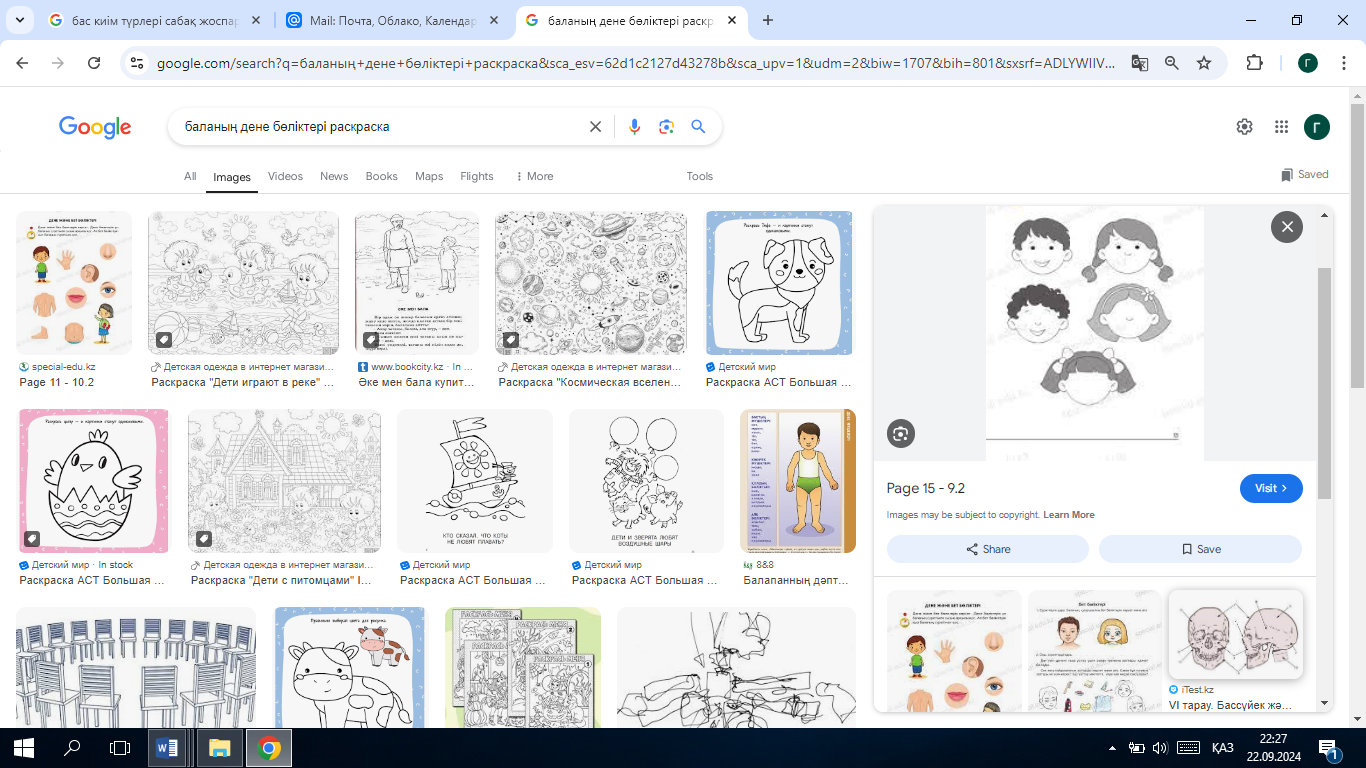Open the Windows Start menu
This screenshot has width=1366, height=768.
pyautogui.click(x=24, y=747)
